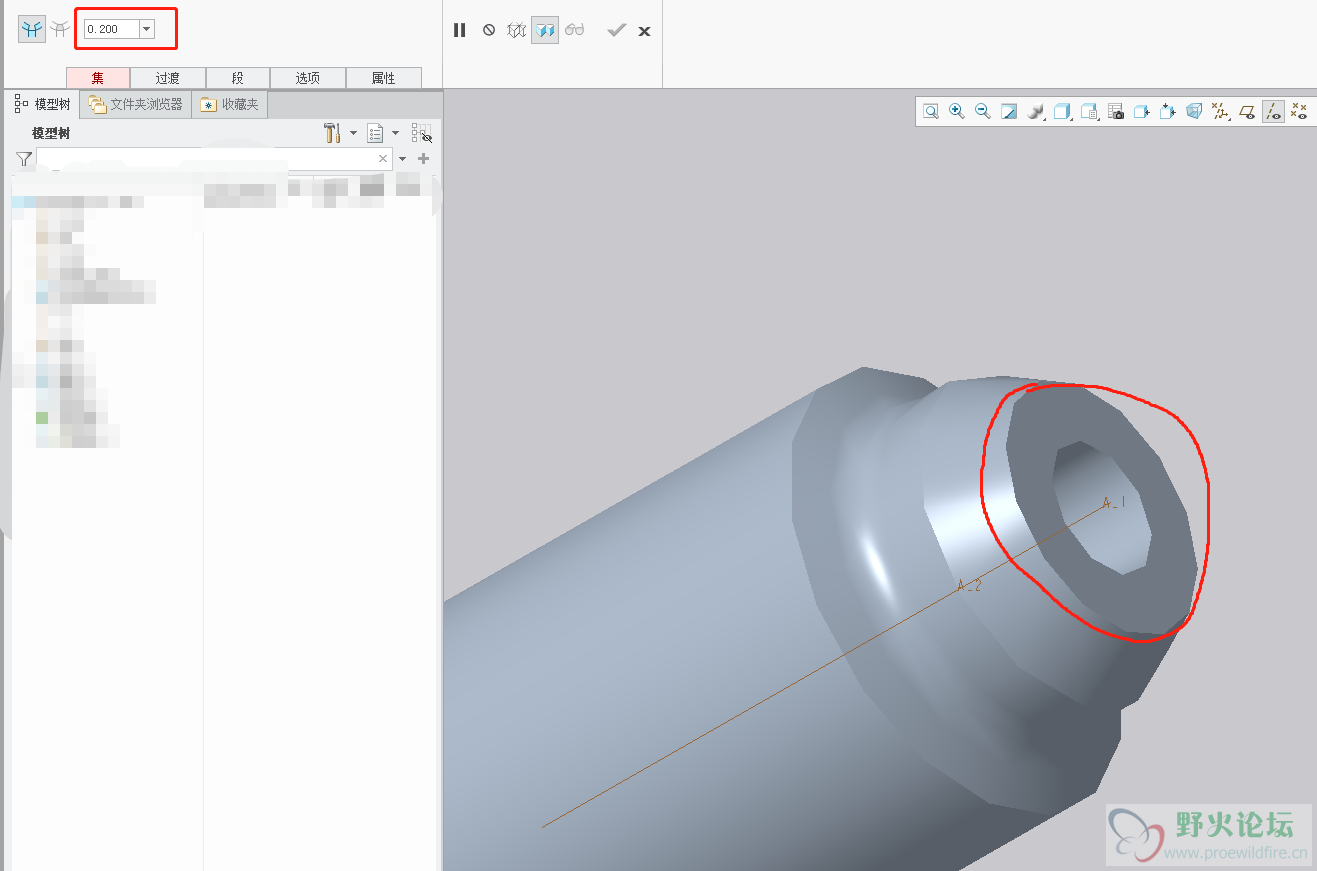Toggle datum plane display
The width and height of the screenshot is (1317, 871).
tap(1247, 112)
